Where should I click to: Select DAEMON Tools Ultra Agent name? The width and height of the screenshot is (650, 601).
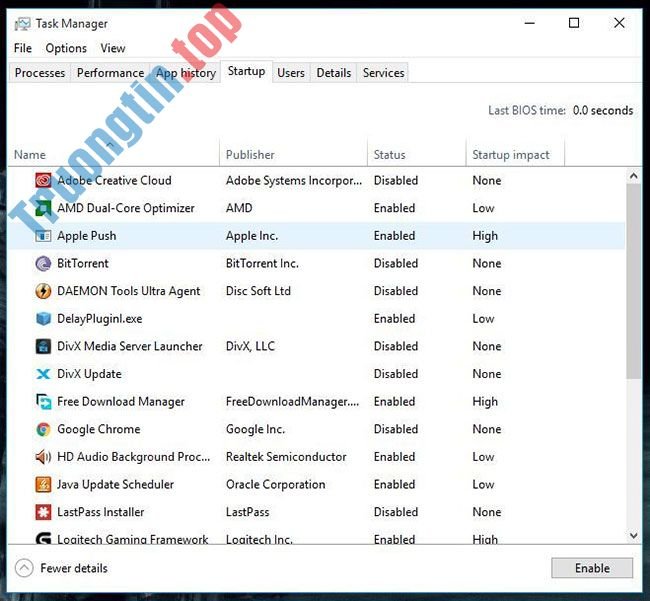[129, 291]
